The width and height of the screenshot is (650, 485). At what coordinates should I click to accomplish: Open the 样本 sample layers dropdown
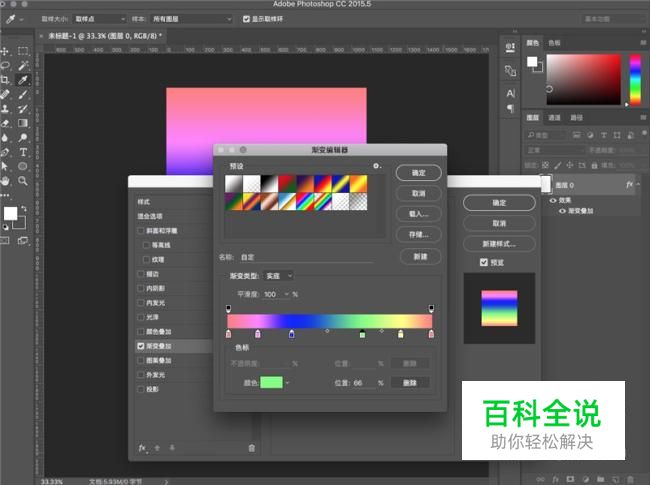[x=198, y=19]
